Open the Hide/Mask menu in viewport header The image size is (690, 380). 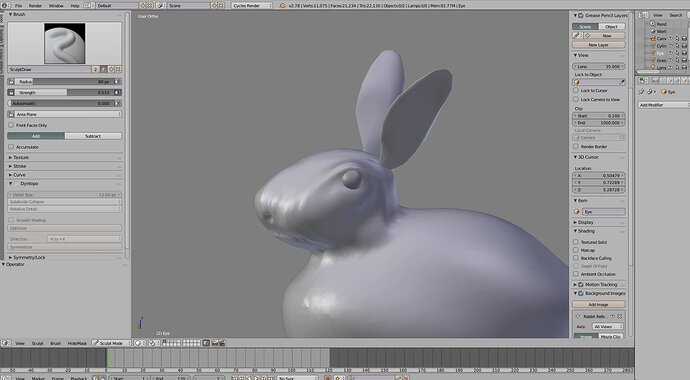(77, 343)
